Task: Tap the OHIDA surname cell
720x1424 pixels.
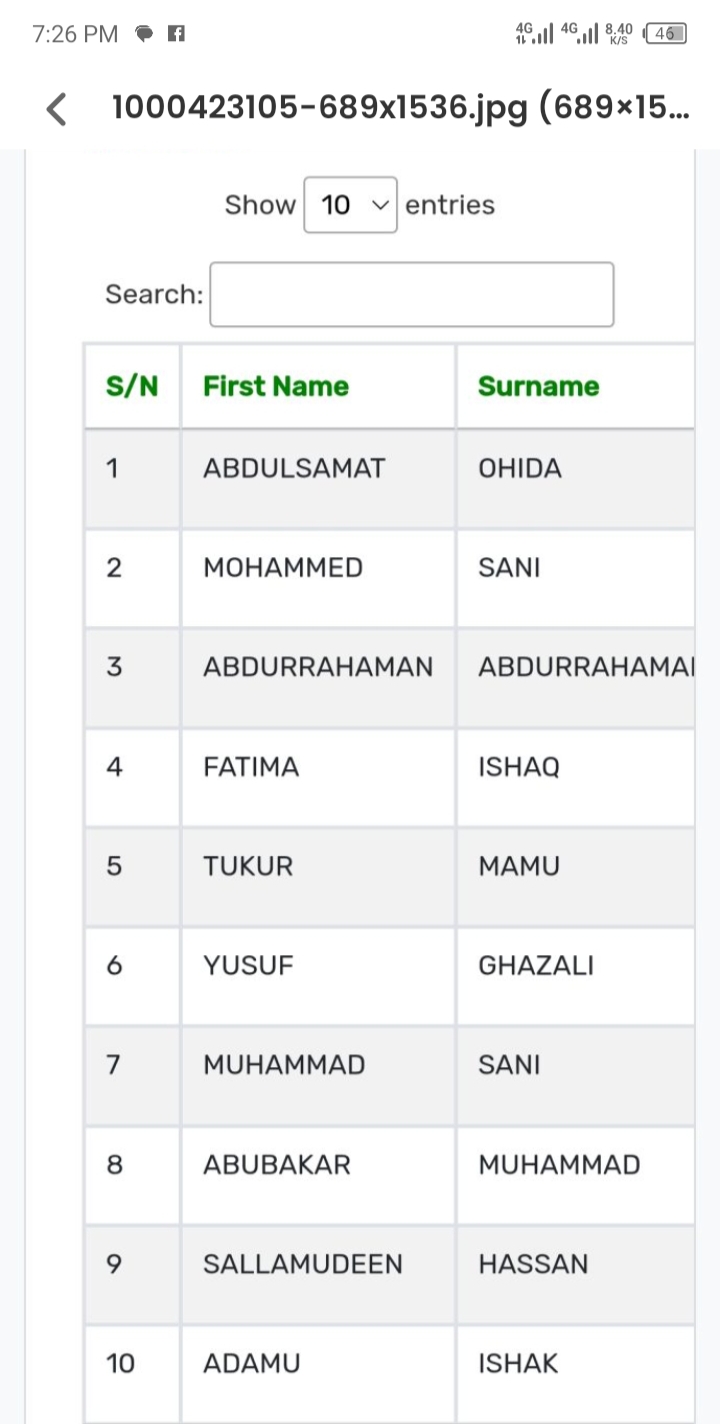Action: (520, 468)
